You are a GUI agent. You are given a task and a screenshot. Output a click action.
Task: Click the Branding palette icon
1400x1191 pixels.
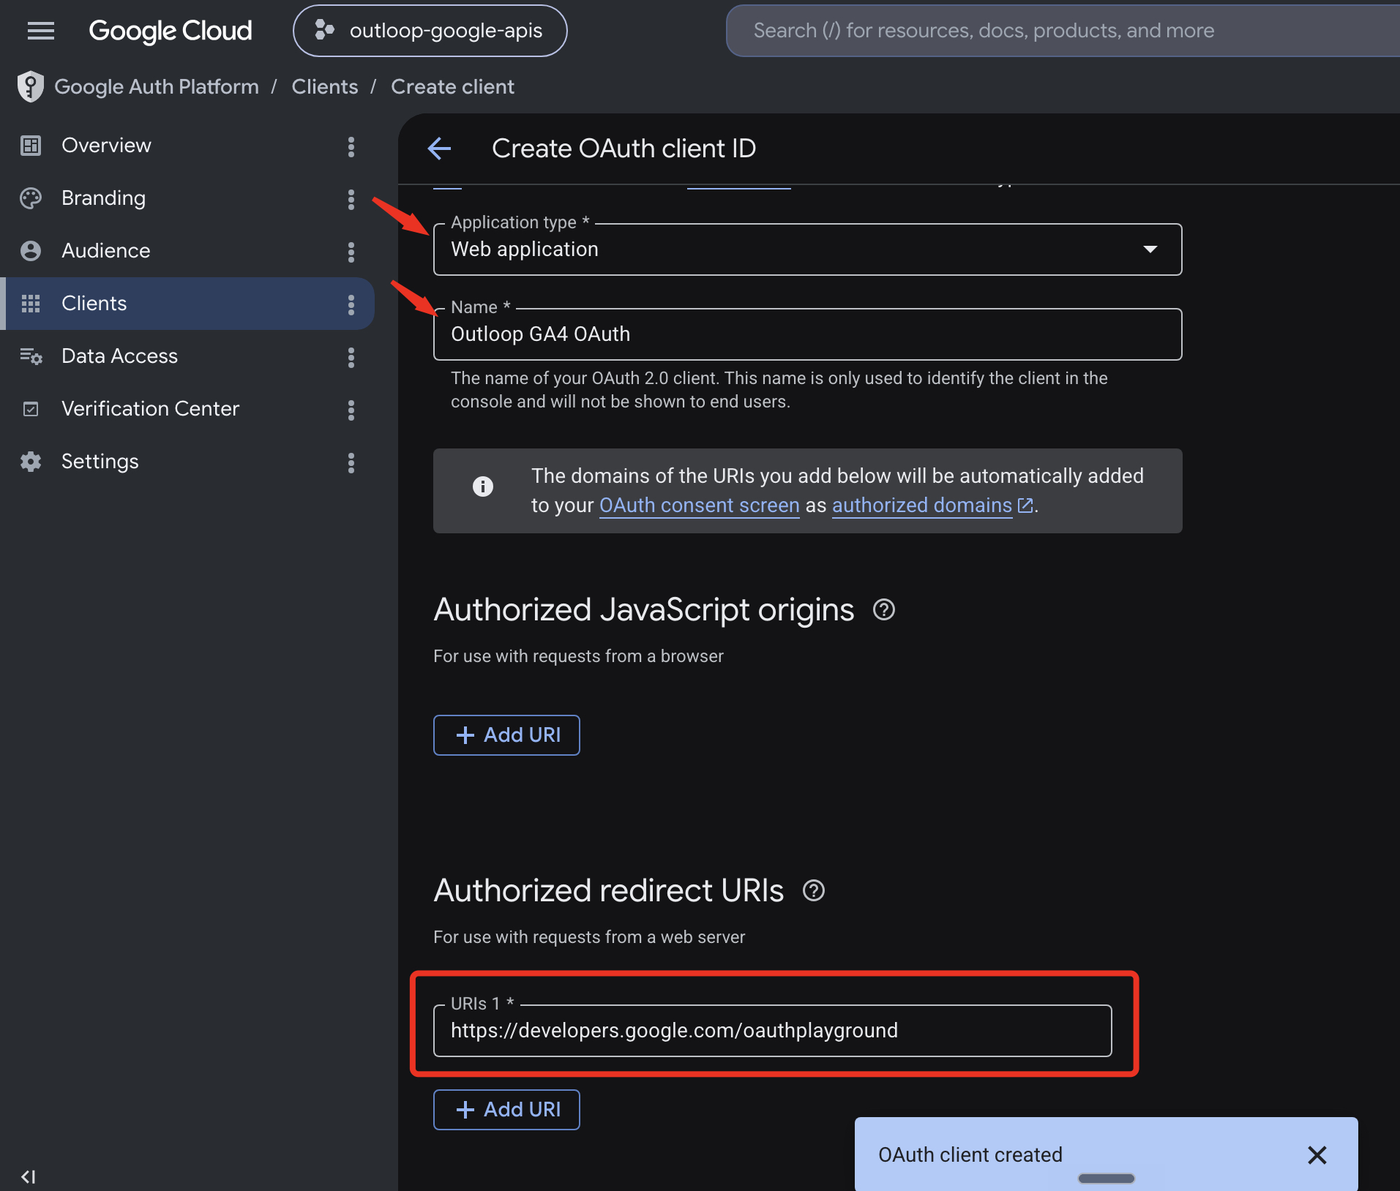coord(31,198)
